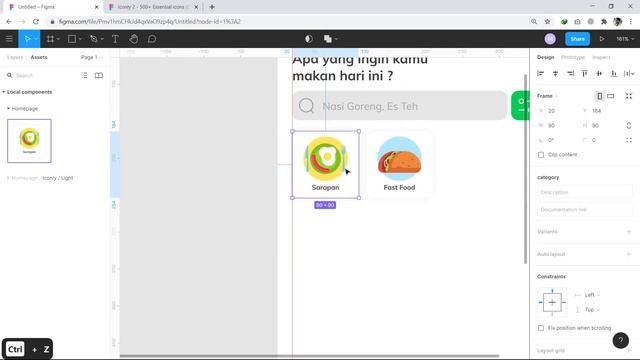Viewport: 640px width, 360px height.
Task: Open distribute spacing dropdown
Action: pos(629,73)
